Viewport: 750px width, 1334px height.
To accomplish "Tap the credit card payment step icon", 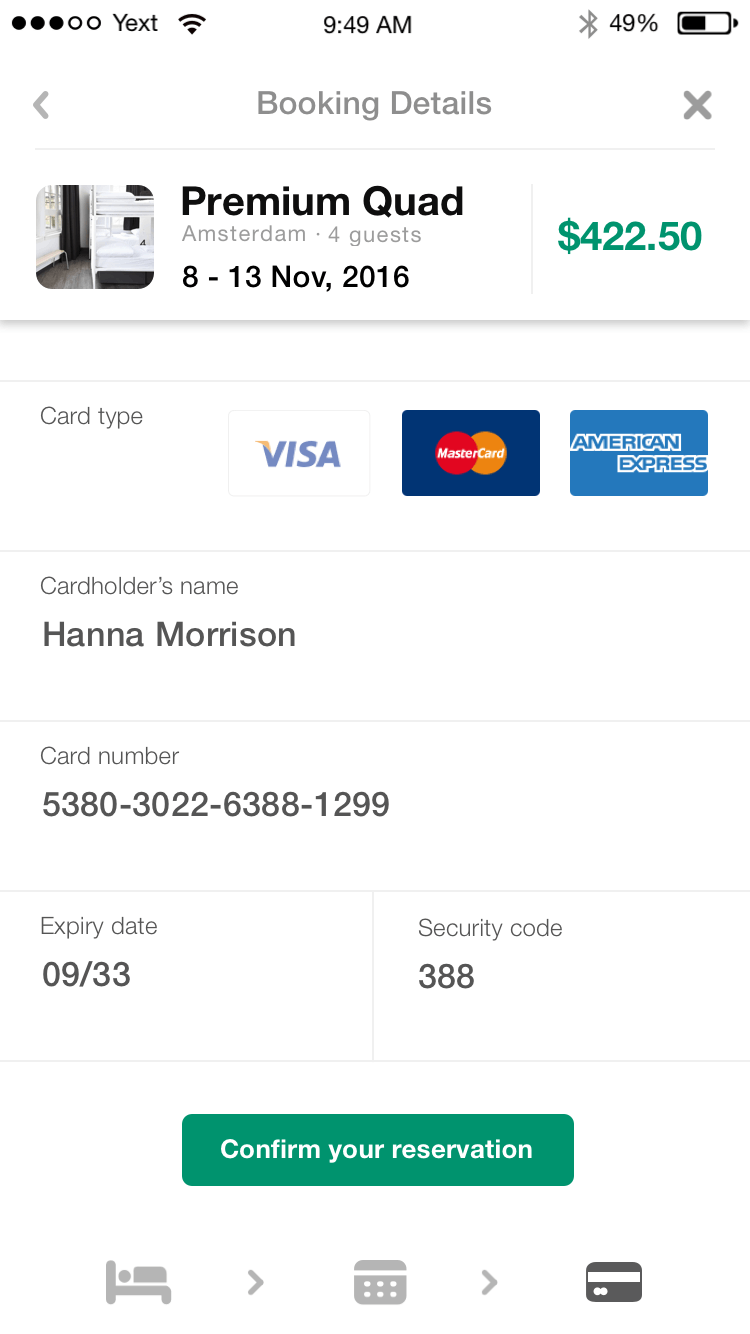I will (613, 1282).
